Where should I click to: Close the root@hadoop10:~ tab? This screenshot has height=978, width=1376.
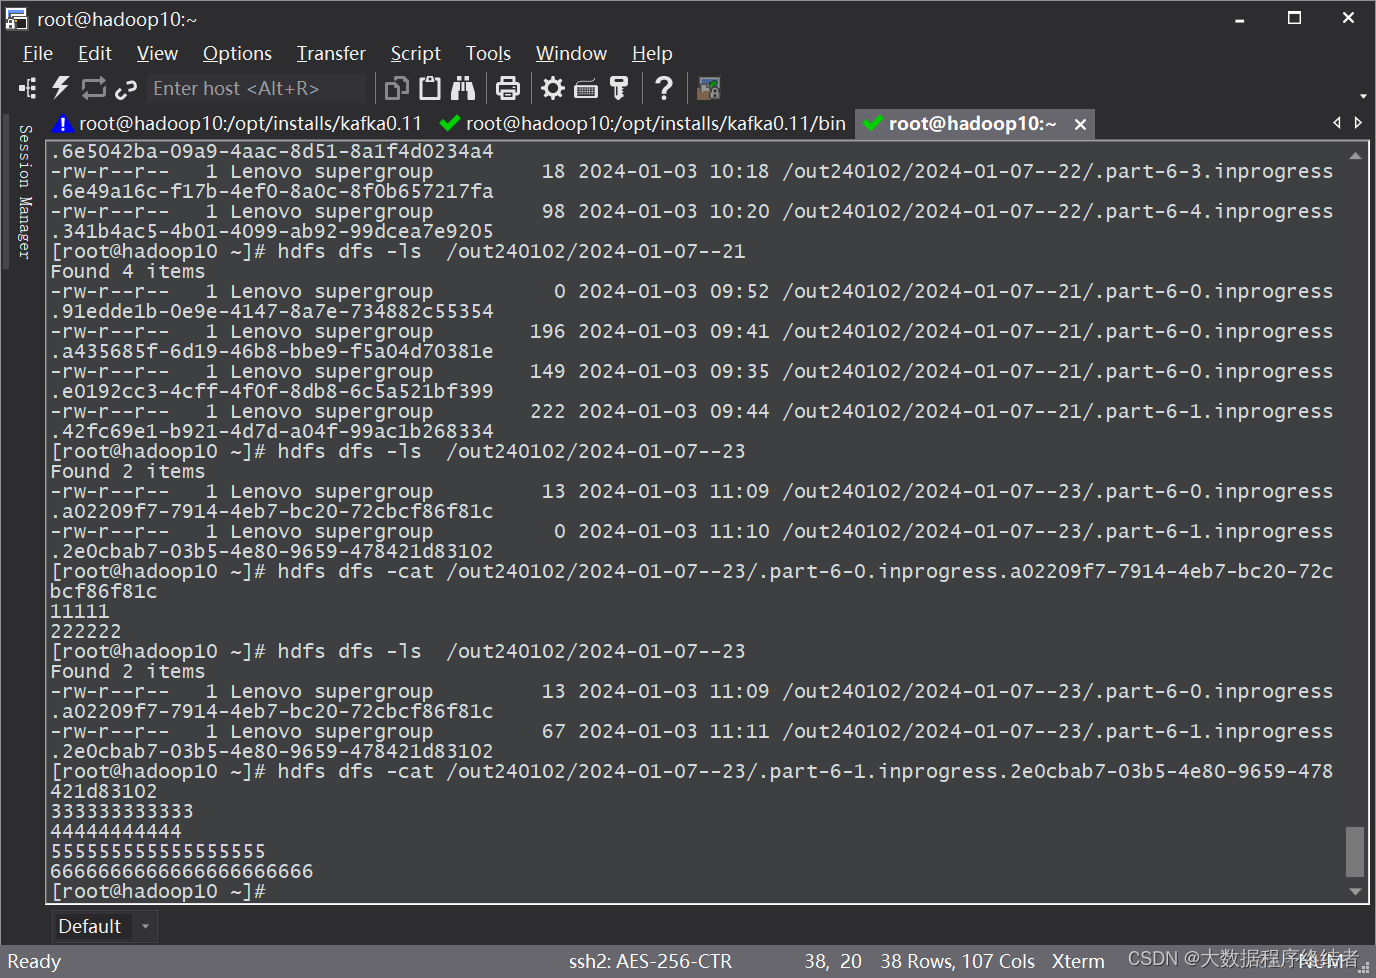click(x=1080, y=124)
